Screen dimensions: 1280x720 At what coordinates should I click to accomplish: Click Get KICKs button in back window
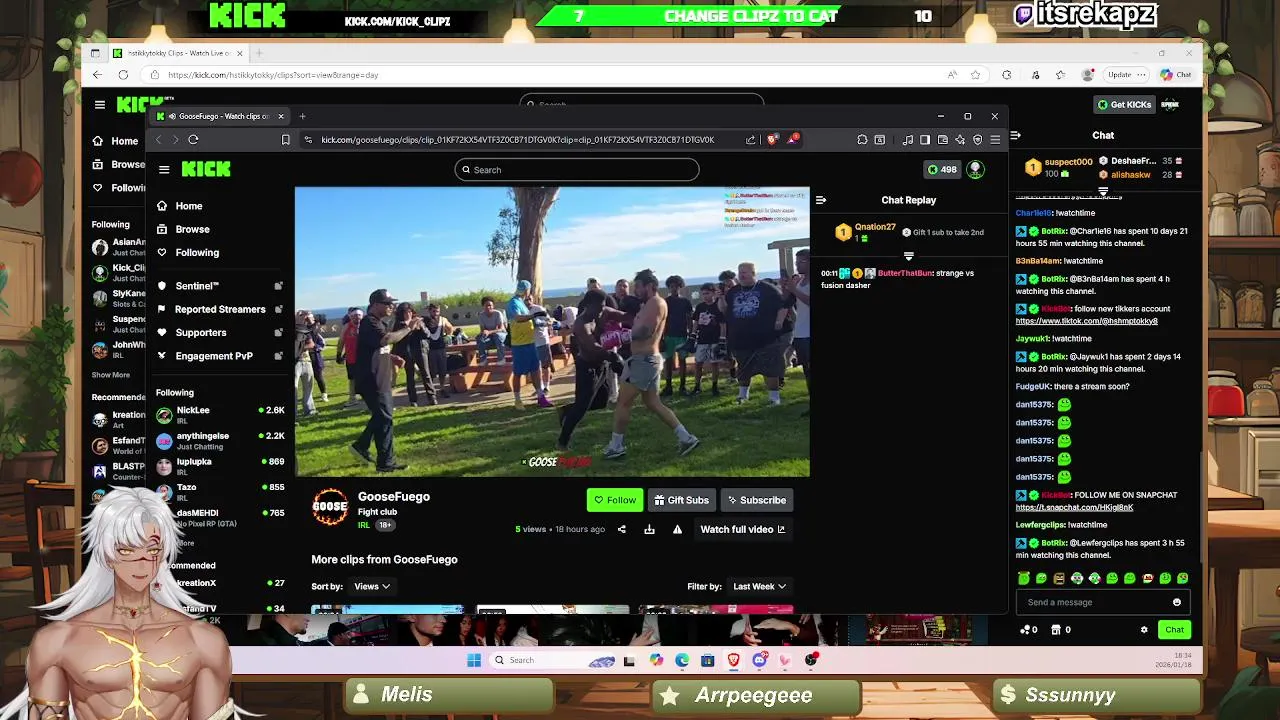1124,104
